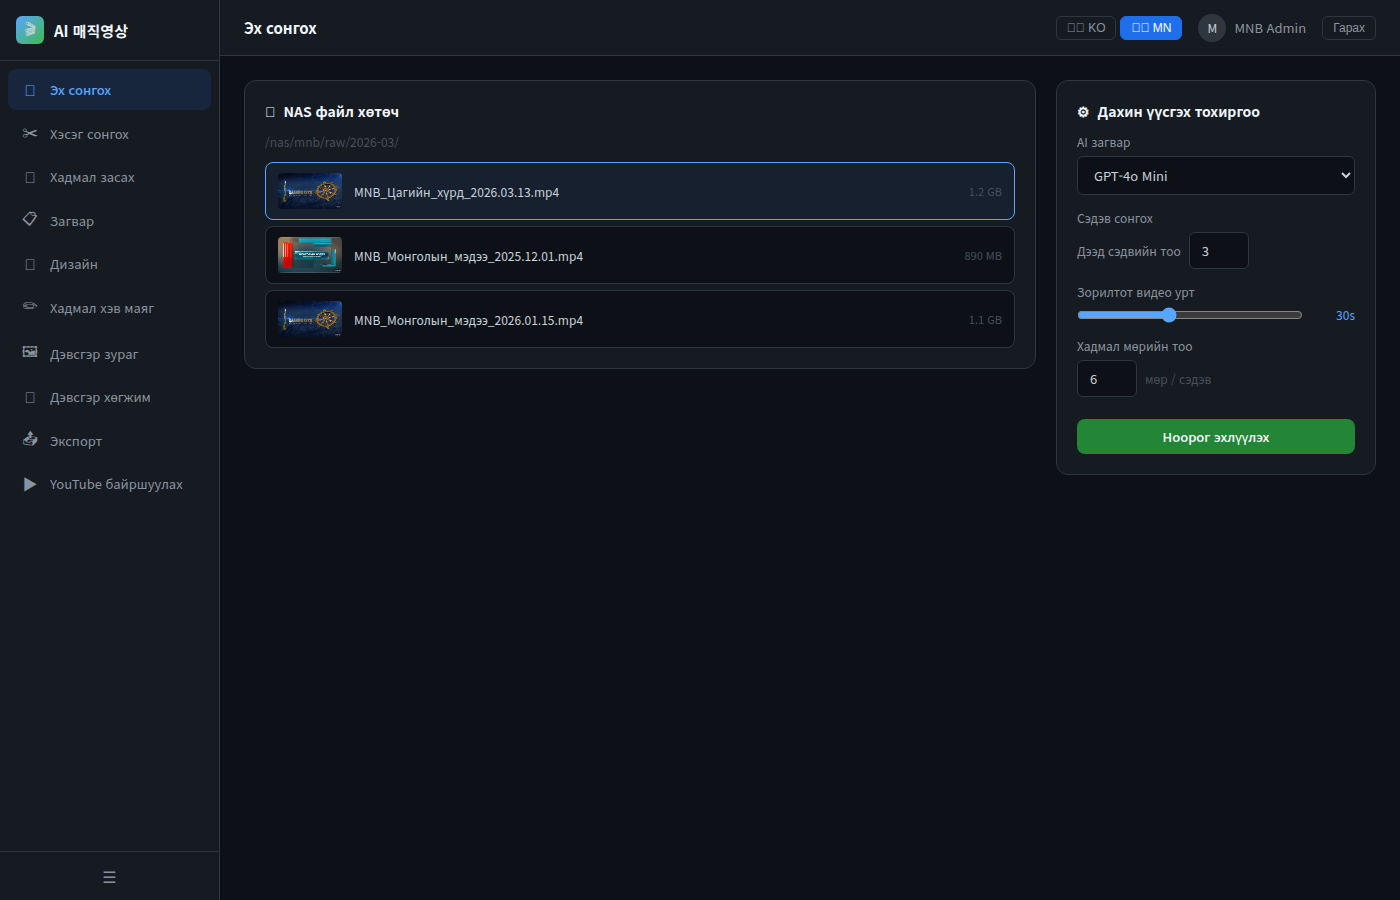Select MNB_Цагийн_хүрд_2026.03.13.mp4 thumbnail
This screenshot has width=1400, height=900.
[x=310, y=191]
